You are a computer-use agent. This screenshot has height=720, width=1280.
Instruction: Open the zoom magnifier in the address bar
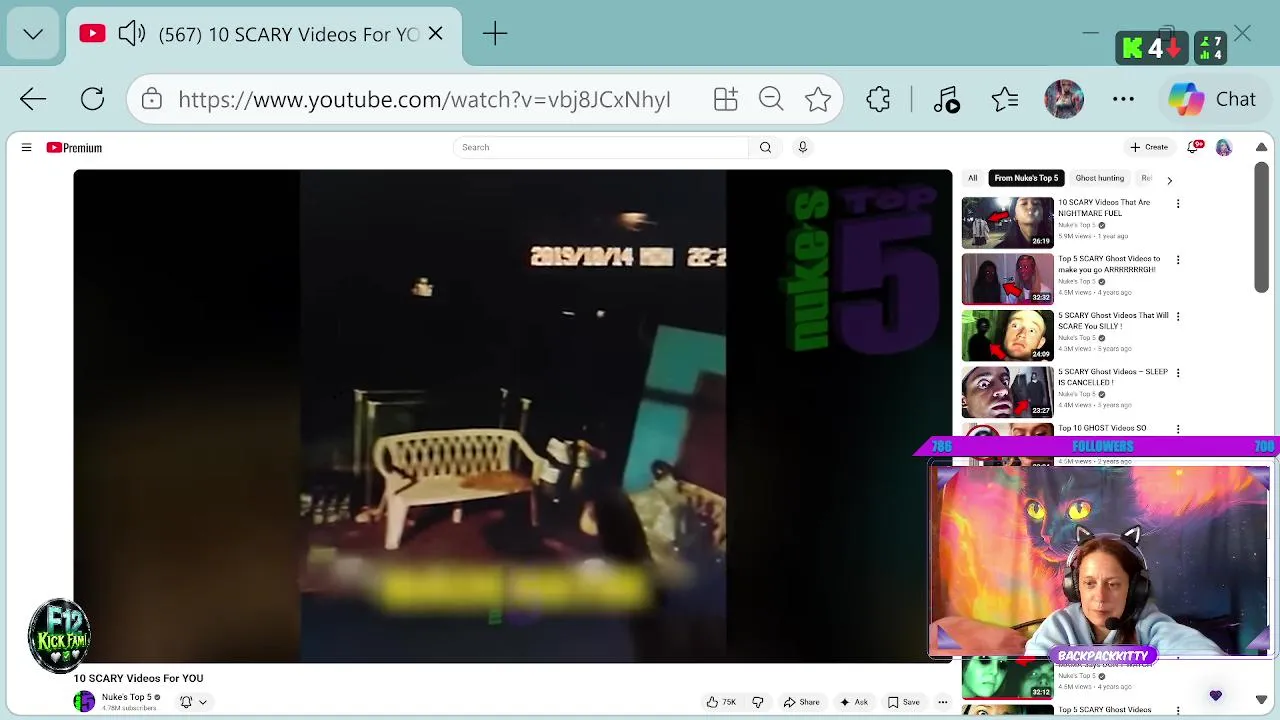pyautogui.click(x=771, y=99)
